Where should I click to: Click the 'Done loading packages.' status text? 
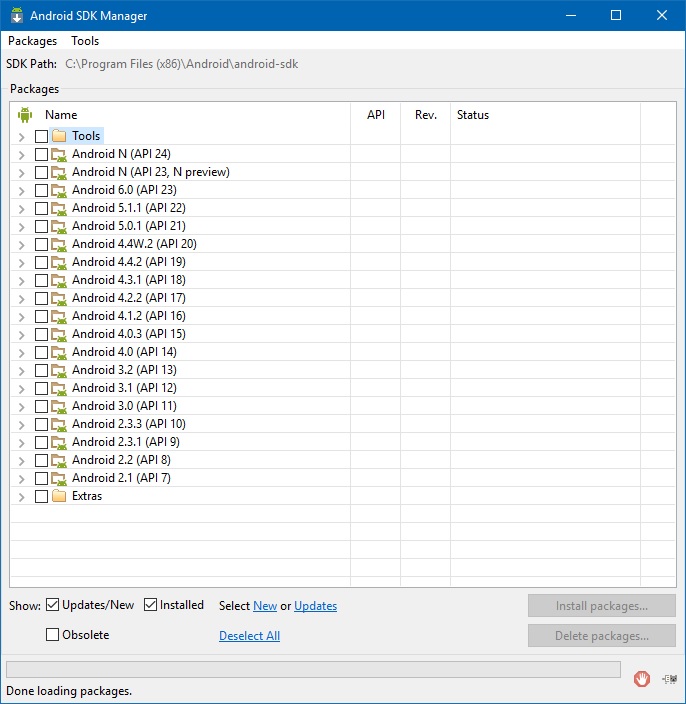point(69,691)
